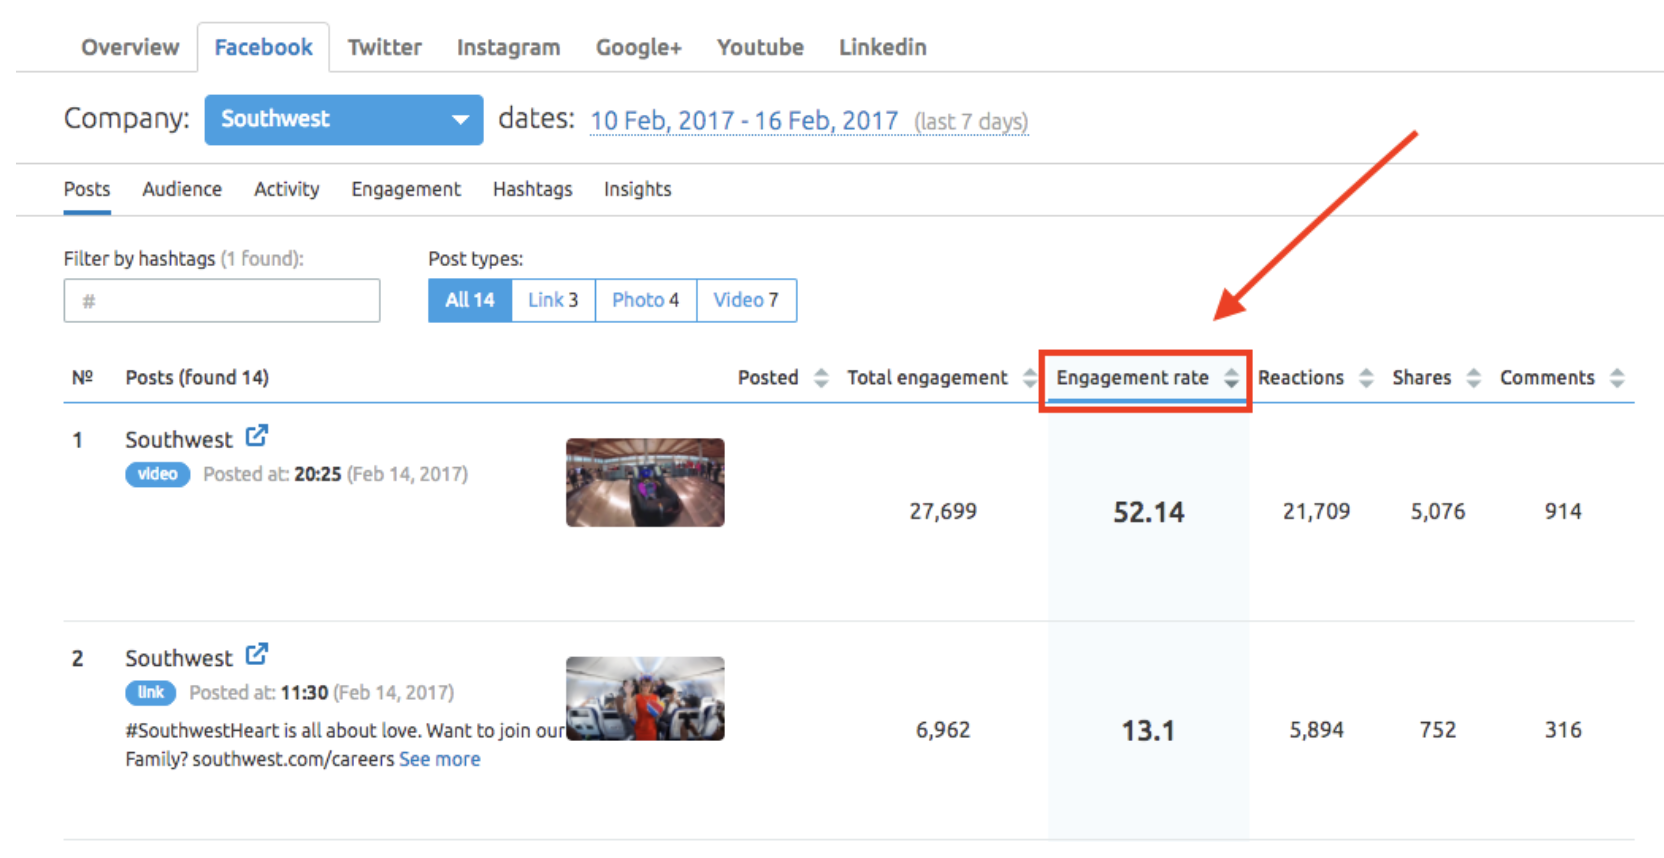
Task: Go to the Google+ tab
Action: pyautogui.click(x=638, y=47)
